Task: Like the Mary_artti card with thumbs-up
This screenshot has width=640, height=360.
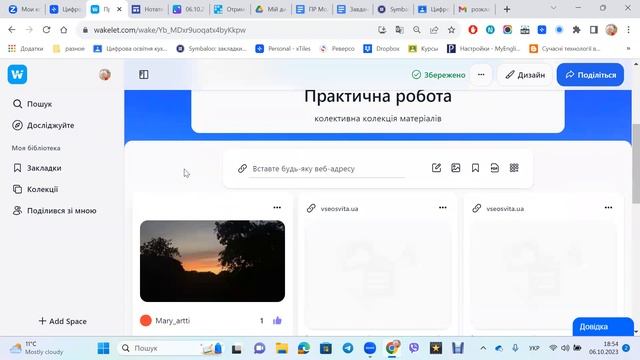Action: pos(277,320)
